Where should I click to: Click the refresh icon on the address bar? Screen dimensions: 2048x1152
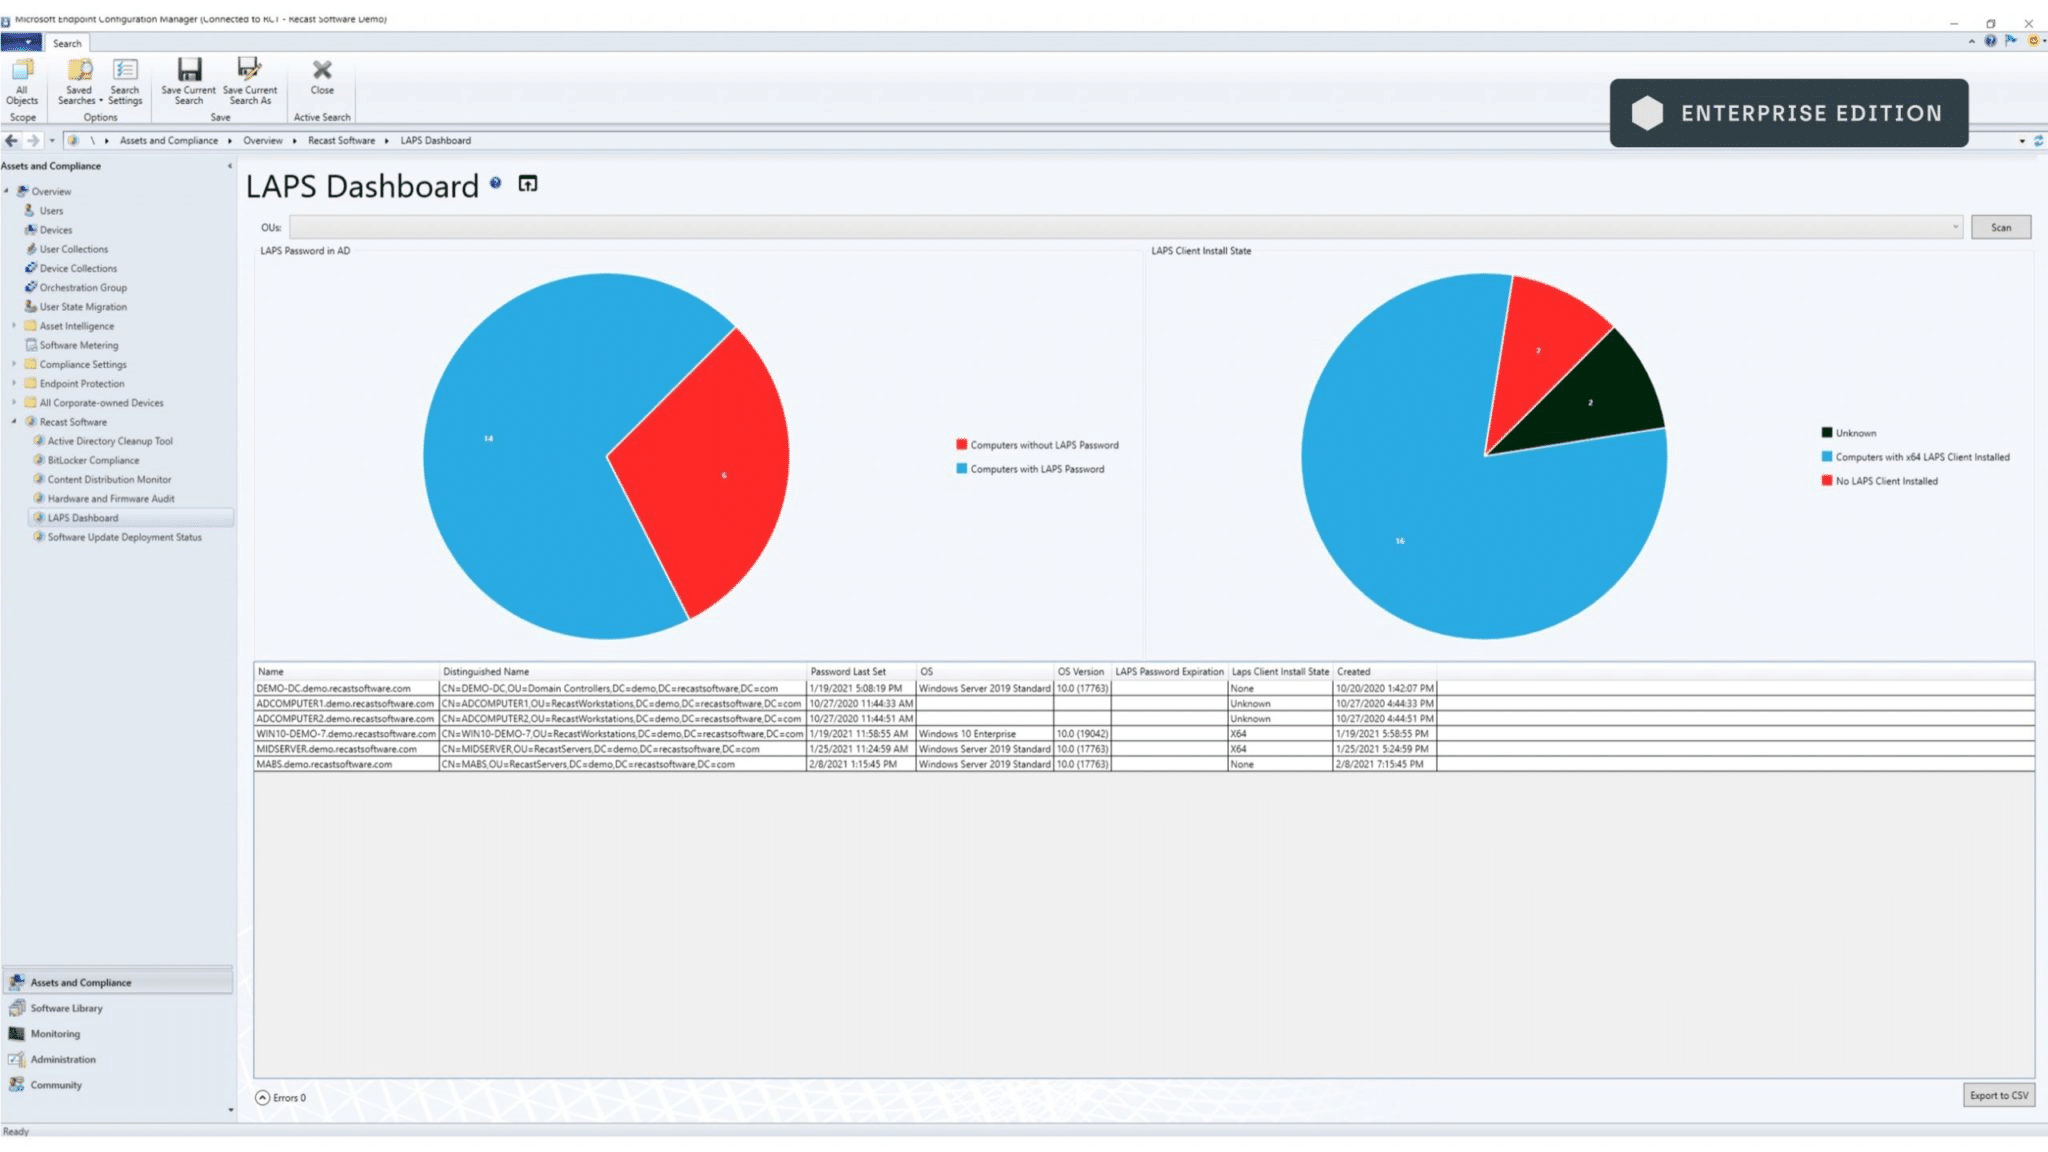point(2039,140)
